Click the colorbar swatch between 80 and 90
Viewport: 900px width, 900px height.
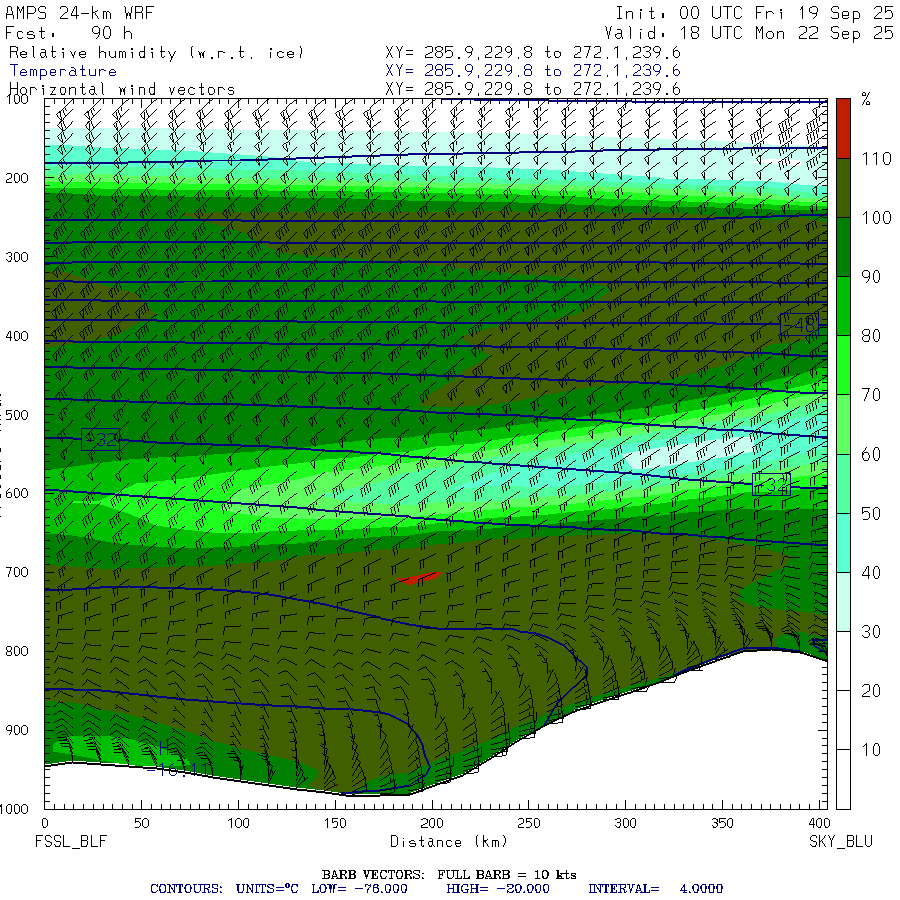tap(843, 306)
